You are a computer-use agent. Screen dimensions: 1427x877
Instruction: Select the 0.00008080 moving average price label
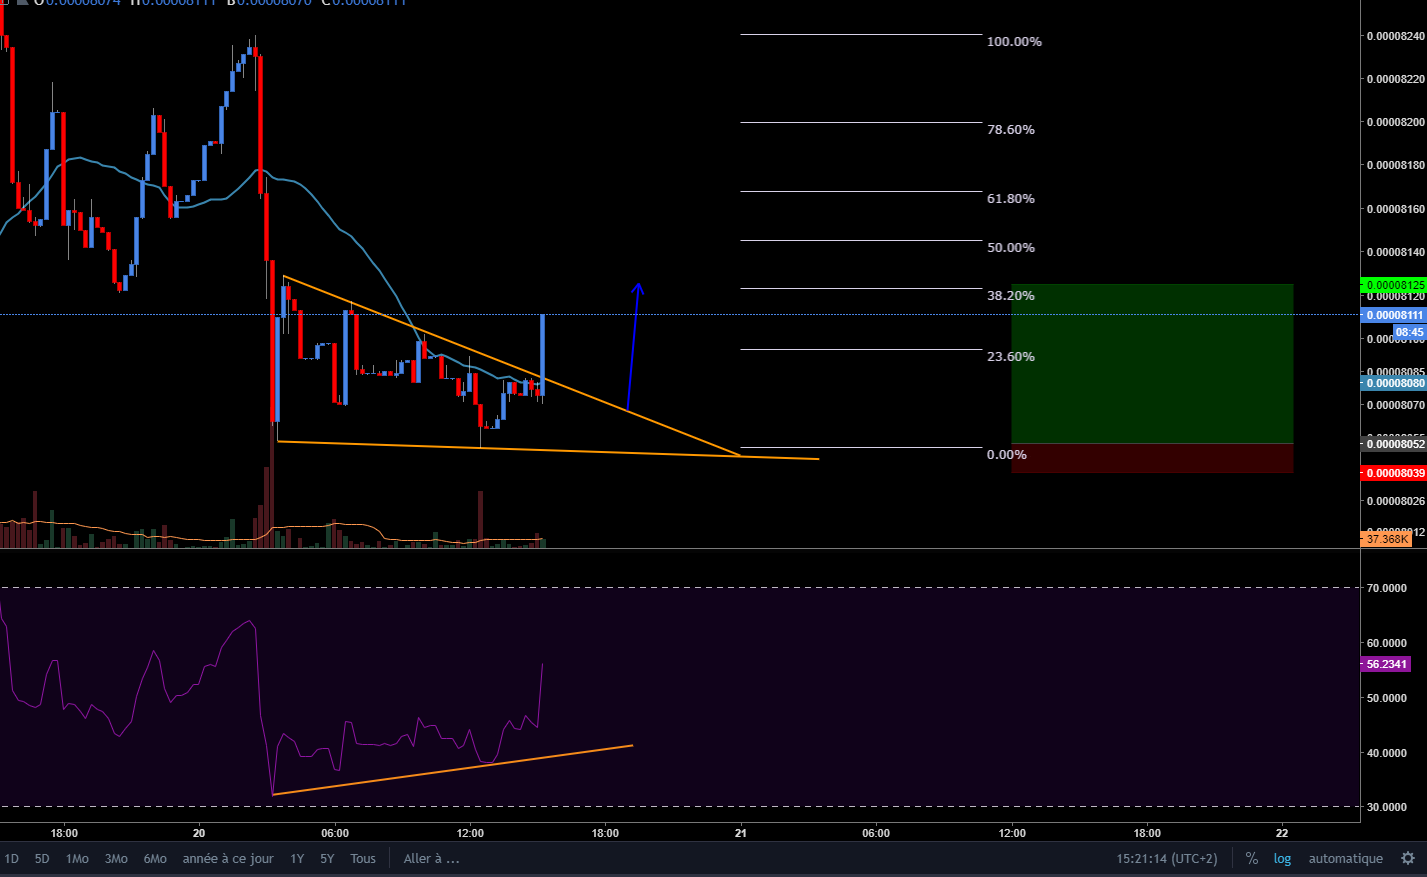click(x=1395, y=383)
